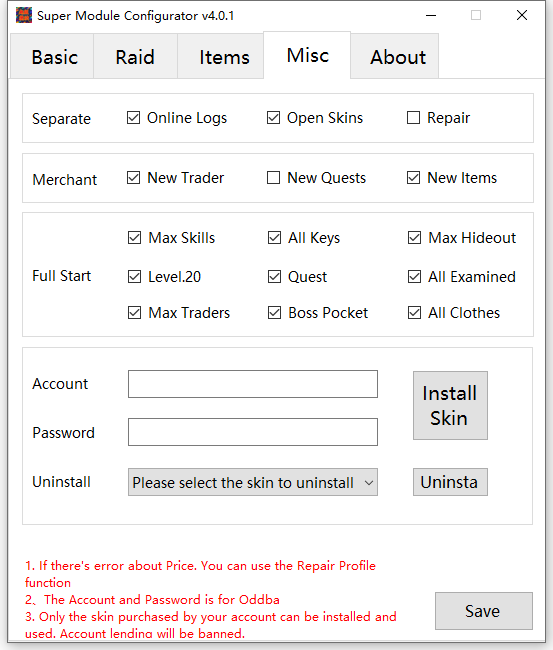The width and height of the screenshot is (553, 650).
Task: Close the Super Module Configurator window
Action: [522, 15]
